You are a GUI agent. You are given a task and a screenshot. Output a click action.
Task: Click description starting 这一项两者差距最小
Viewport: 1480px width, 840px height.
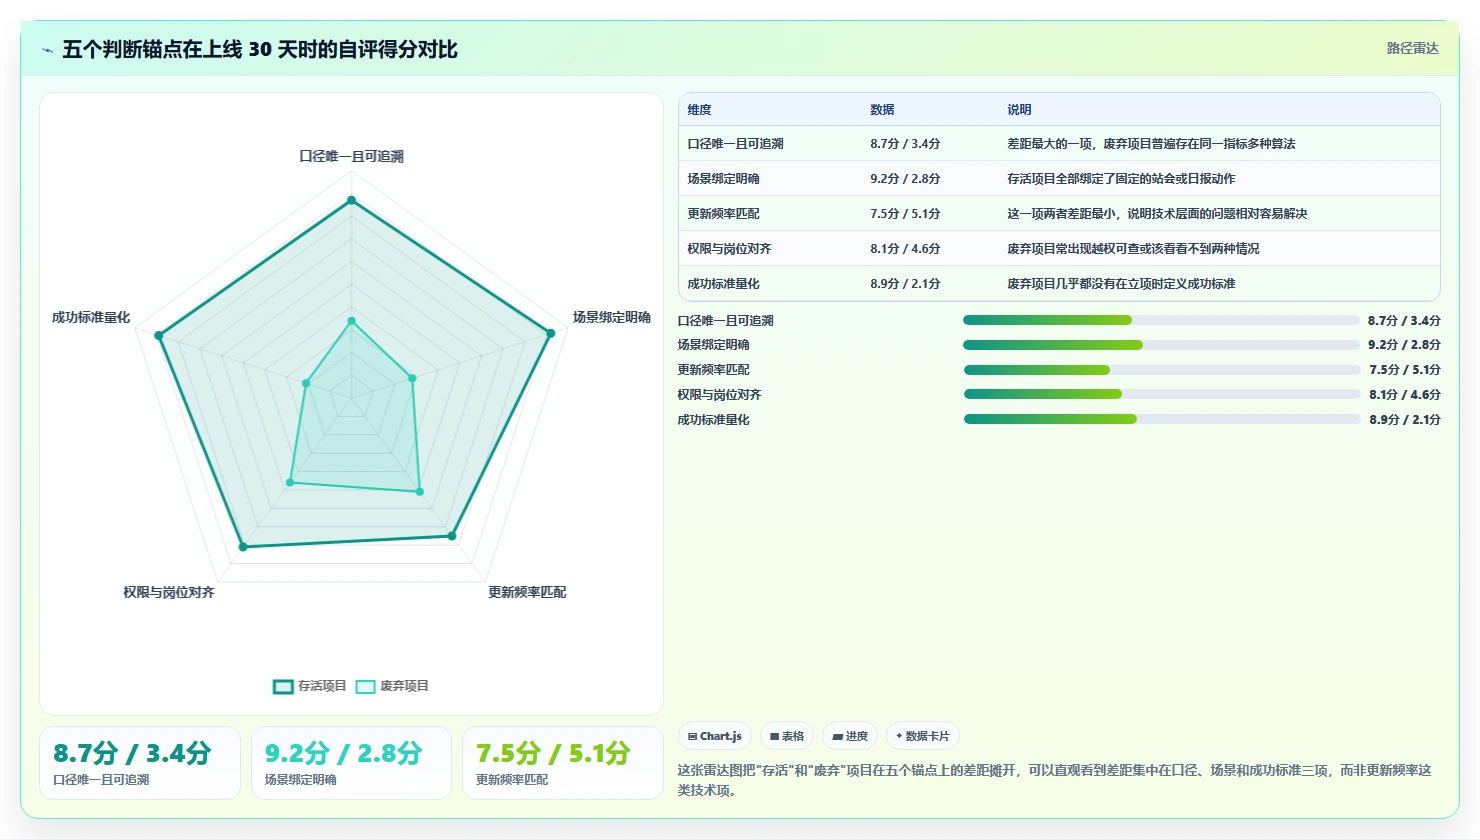1157,214
